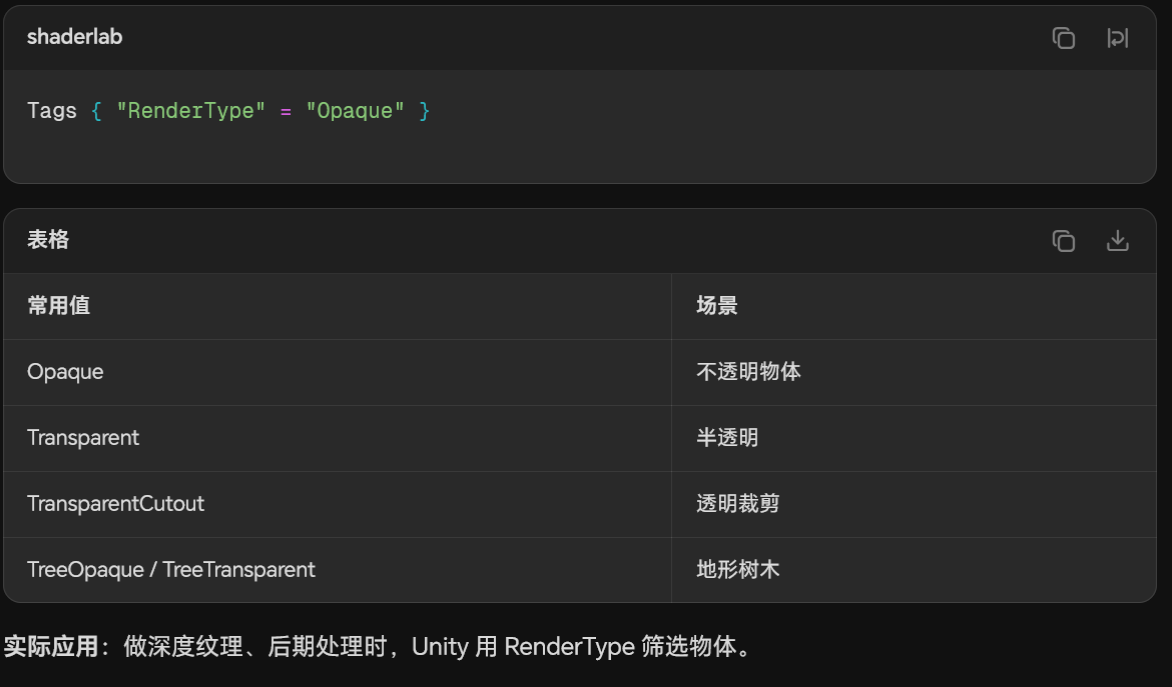The height and width of the screenshot is (687, 1172).
Task: Click the duplicate-squares icon on the code card
Action: [1064, 37]
